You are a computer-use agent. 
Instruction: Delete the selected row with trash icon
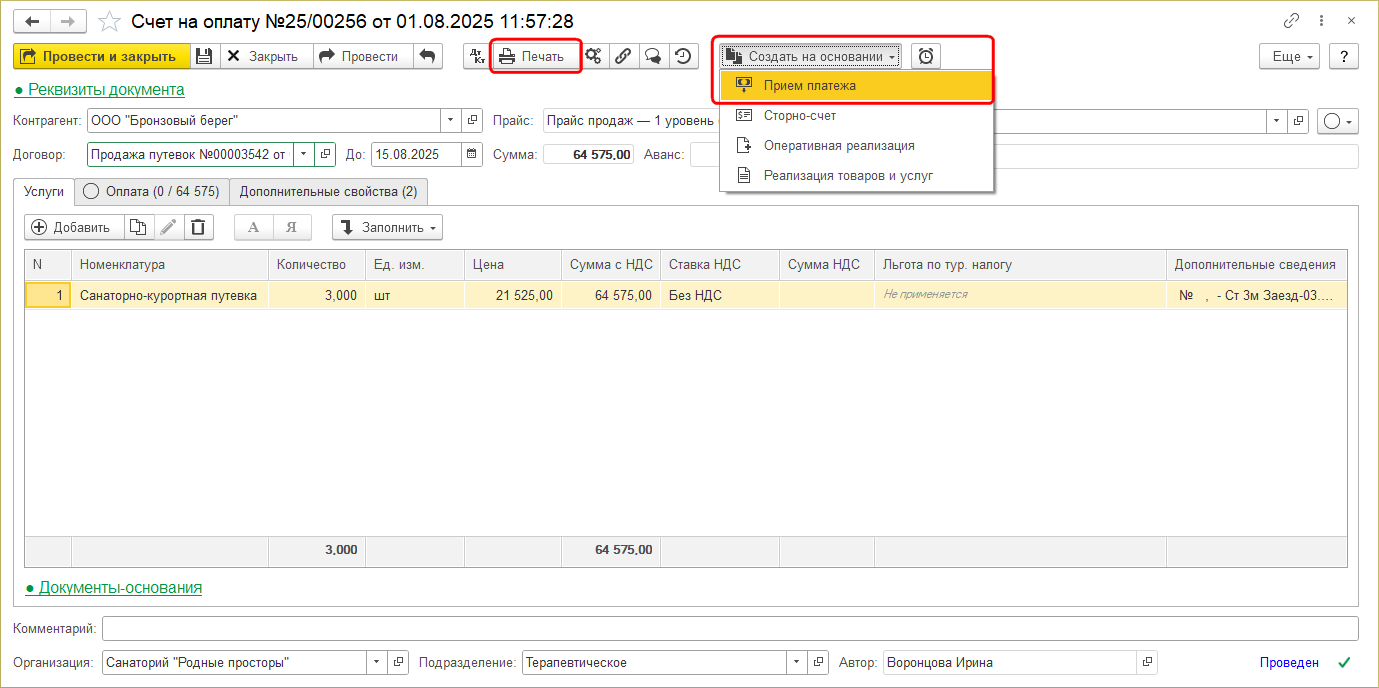tap(199, 227)
